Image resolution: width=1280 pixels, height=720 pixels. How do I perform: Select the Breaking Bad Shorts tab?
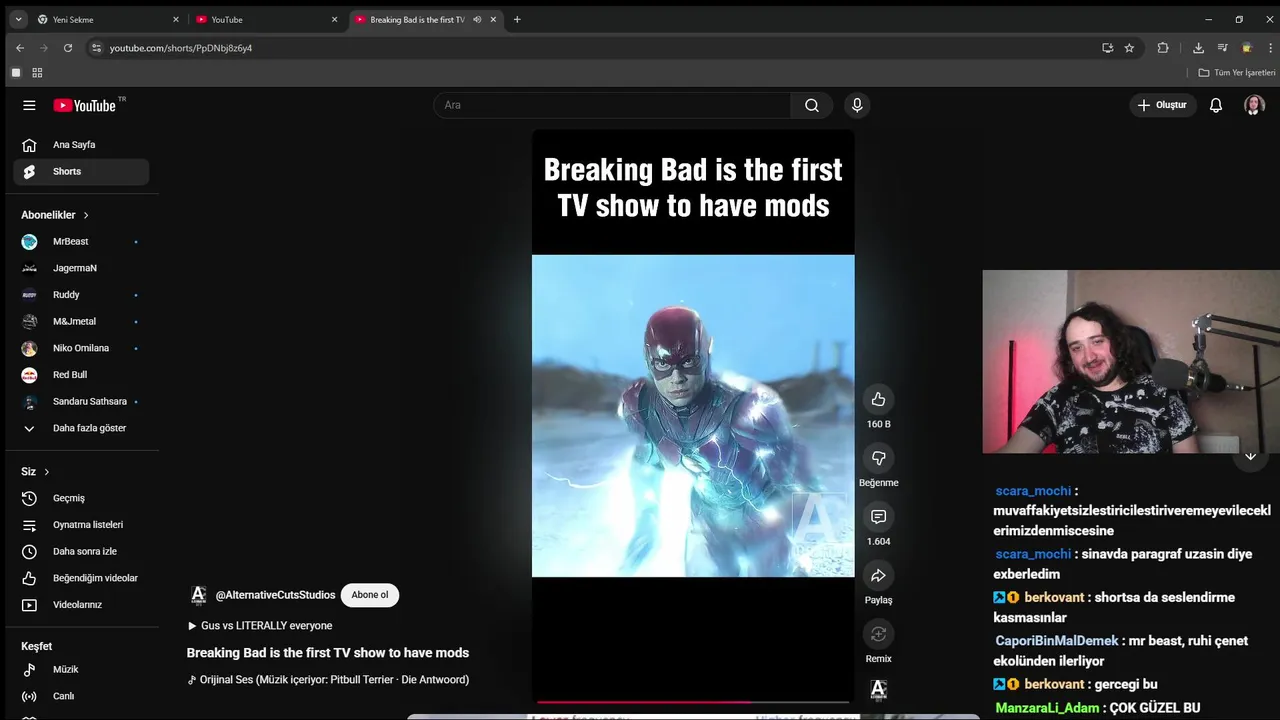tap(417, 19)
